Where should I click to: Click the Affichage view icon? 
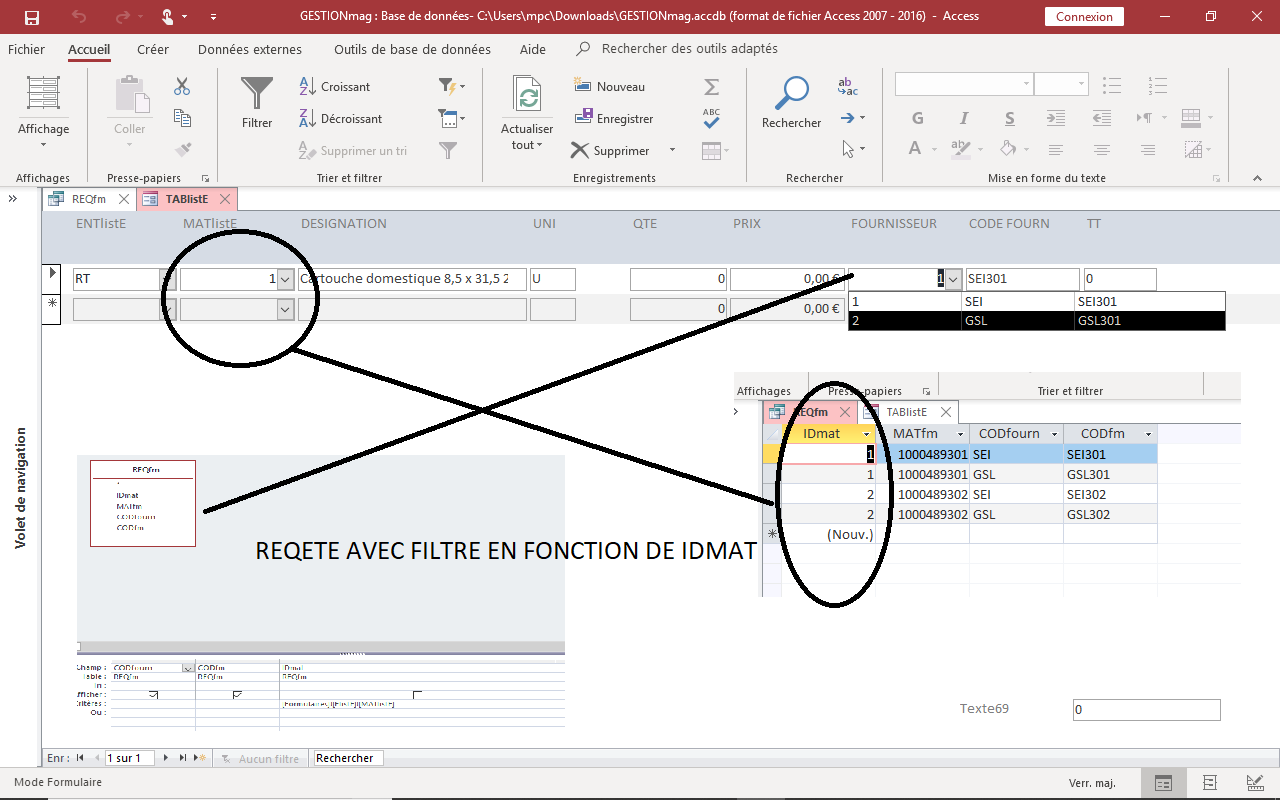(x=43, y=93)
